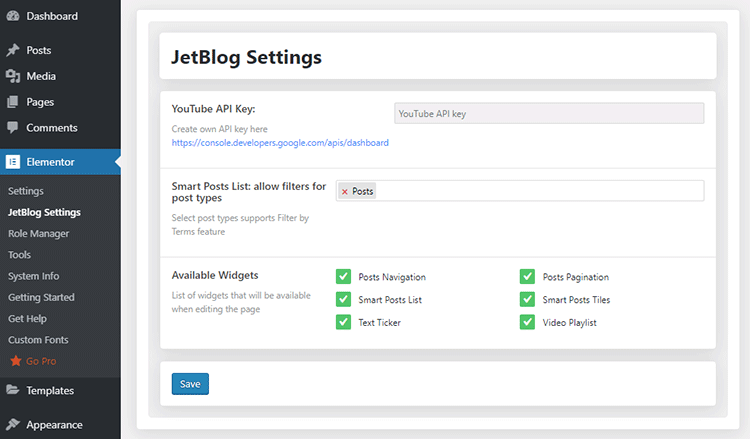This screenshot has width=750, height=439.
Task: Click the JetBlog Settings page heading
Action: [246, 57]
